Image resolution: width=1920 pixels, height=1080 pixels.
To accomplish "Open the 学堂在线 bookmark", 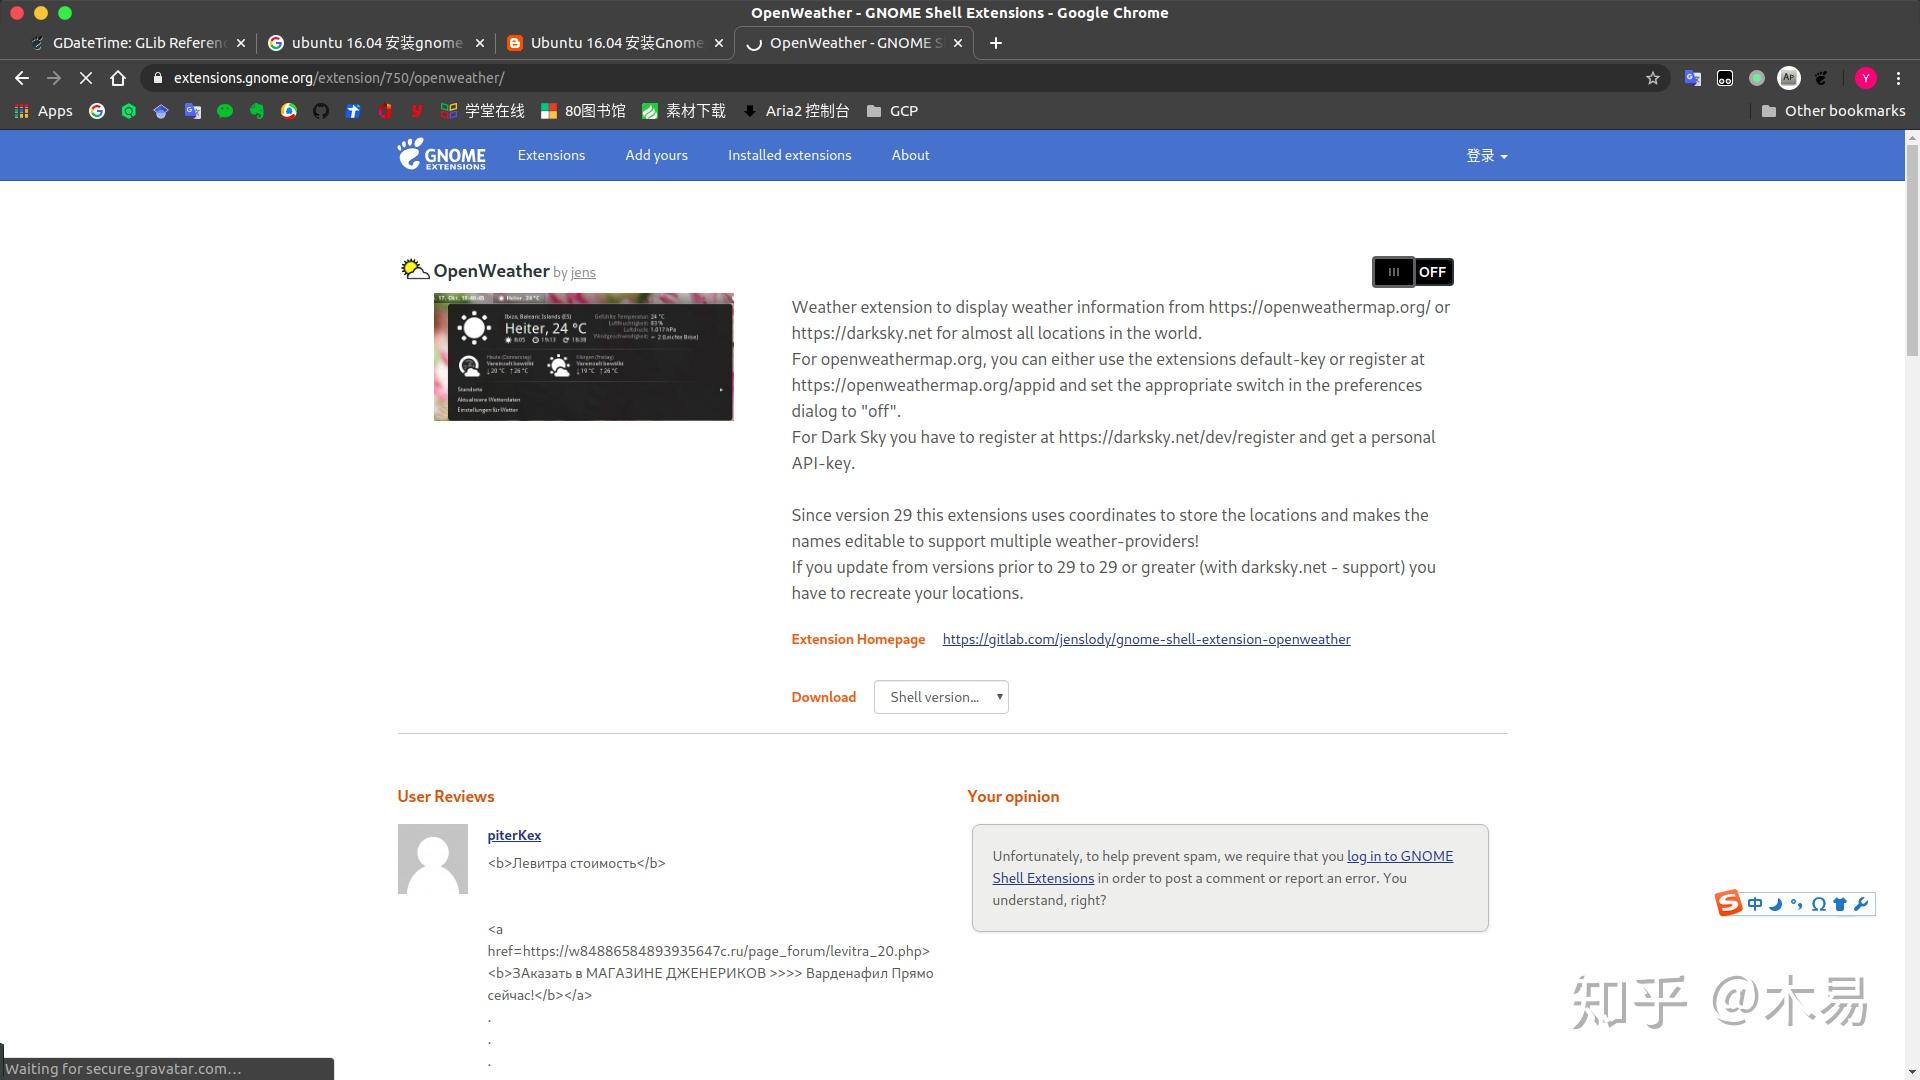I will [x=483, y=111].
